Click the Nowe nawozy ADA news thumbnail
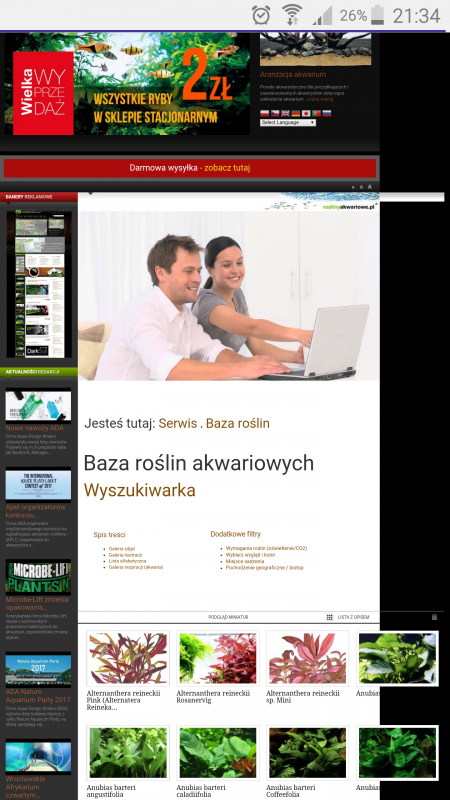Viewport: 450px width, 800px height. pyautogui.click(x=38, y=406)
